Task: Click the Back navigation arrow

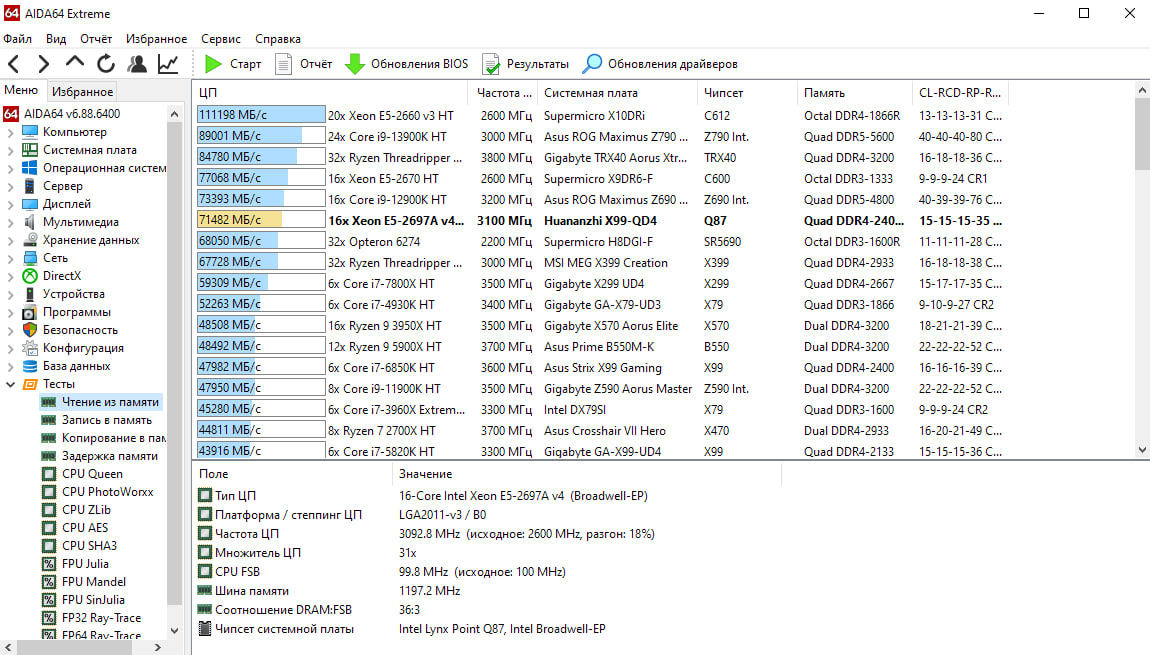Action: coord(14,64)
